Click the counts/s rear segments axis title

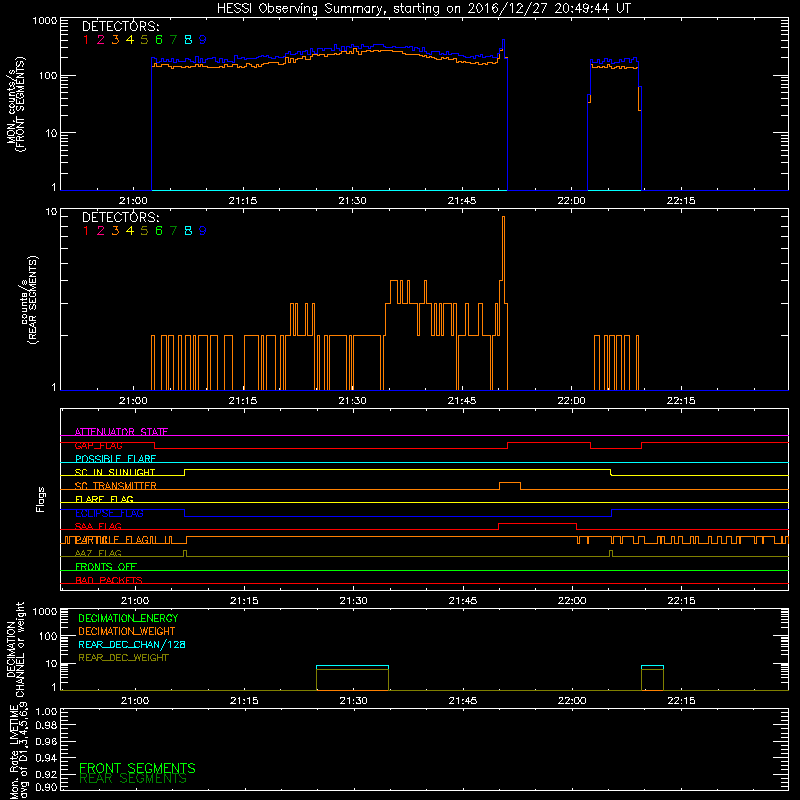point(29,300)
